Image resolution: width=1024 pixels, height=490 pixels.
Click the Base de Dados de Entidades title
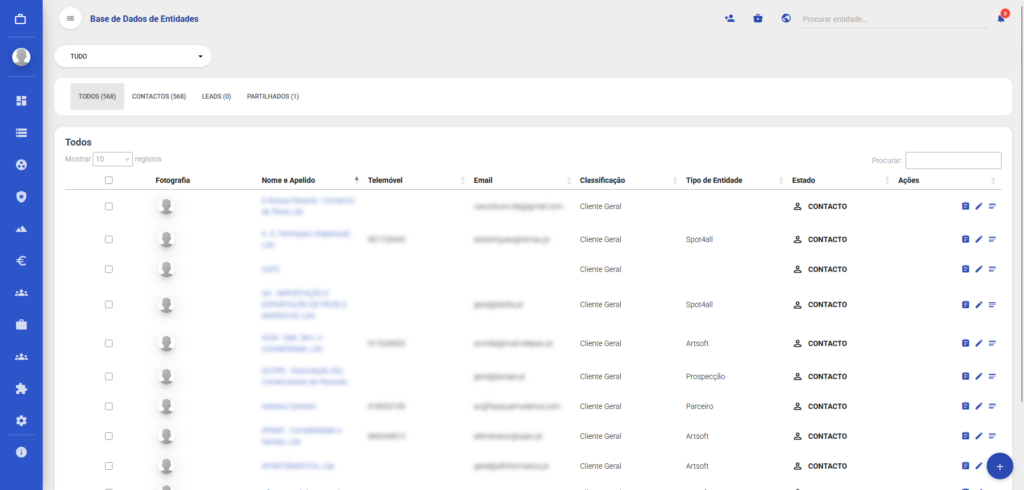(144, 19)
